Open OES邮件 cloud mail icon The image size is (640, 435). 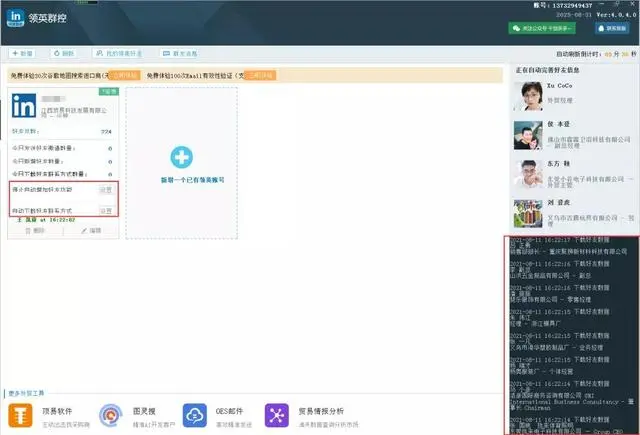tap(194, 415)
